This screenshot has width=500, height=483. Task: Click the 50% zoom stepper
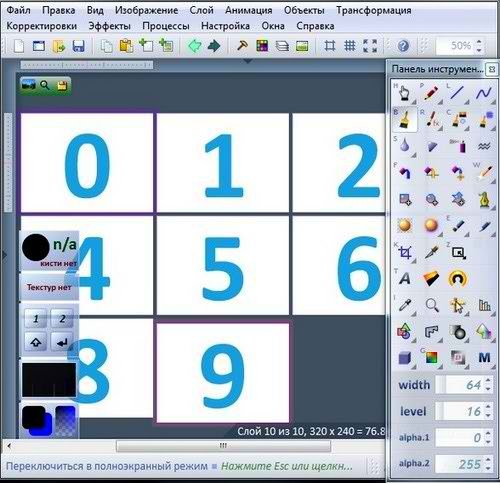coord(479,46)
